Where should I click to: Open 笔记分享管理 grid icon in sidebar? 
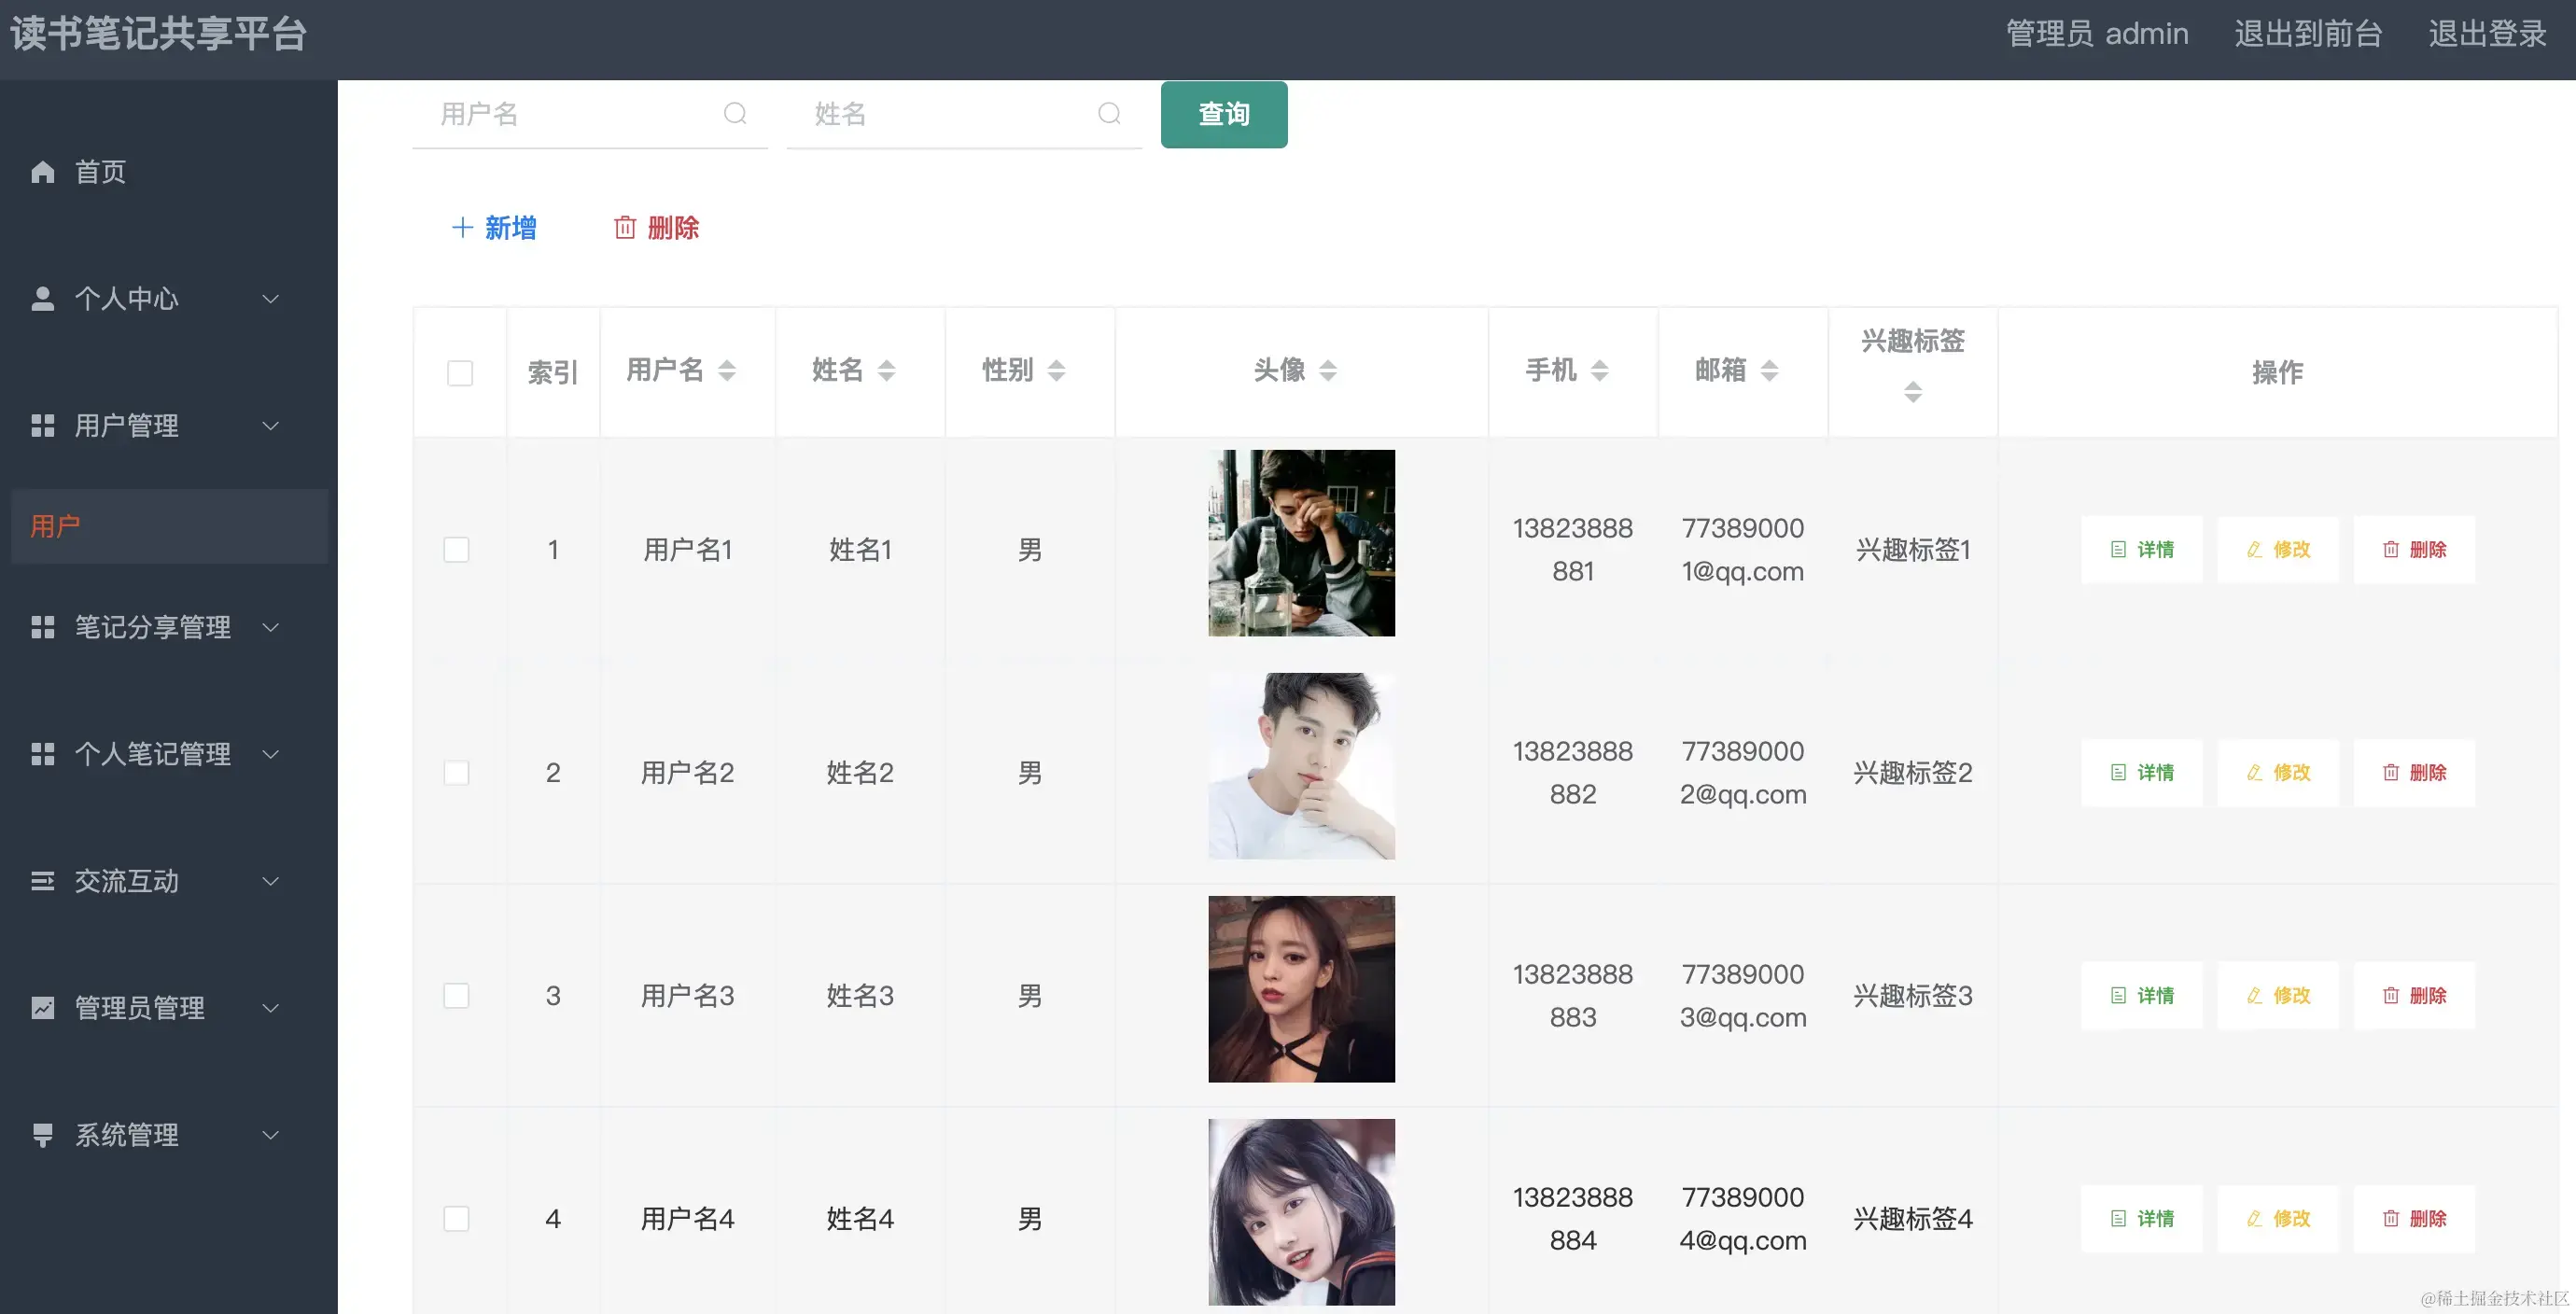[43, 627]
